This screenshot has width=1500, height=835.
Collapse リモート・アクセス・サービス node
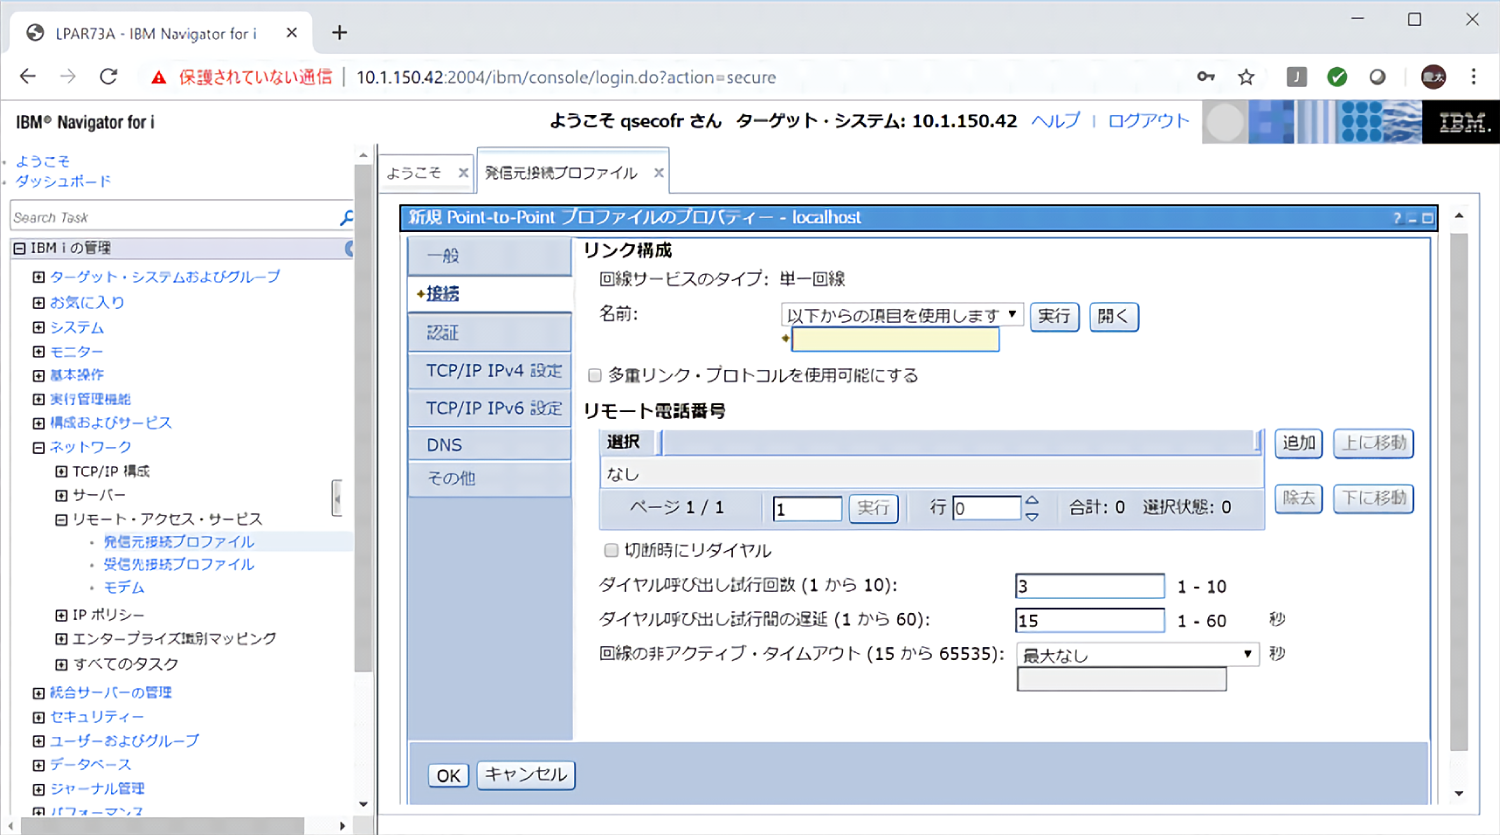coord(61,520)
